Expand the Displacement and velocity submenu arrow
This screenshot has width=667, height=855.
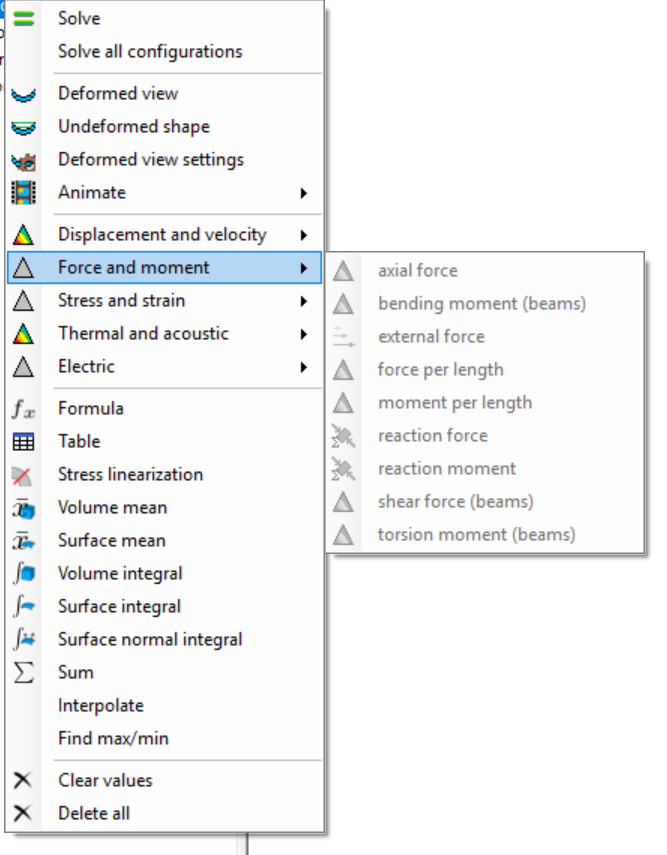click(x=303, y=235)
